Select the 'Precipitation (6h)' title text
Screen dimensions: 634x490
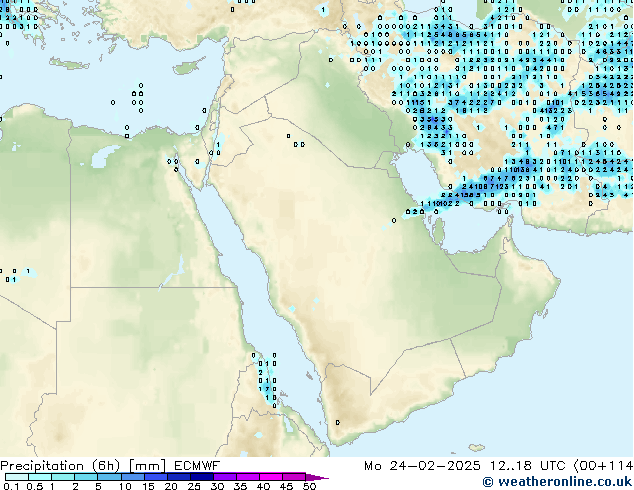point(60,466)
